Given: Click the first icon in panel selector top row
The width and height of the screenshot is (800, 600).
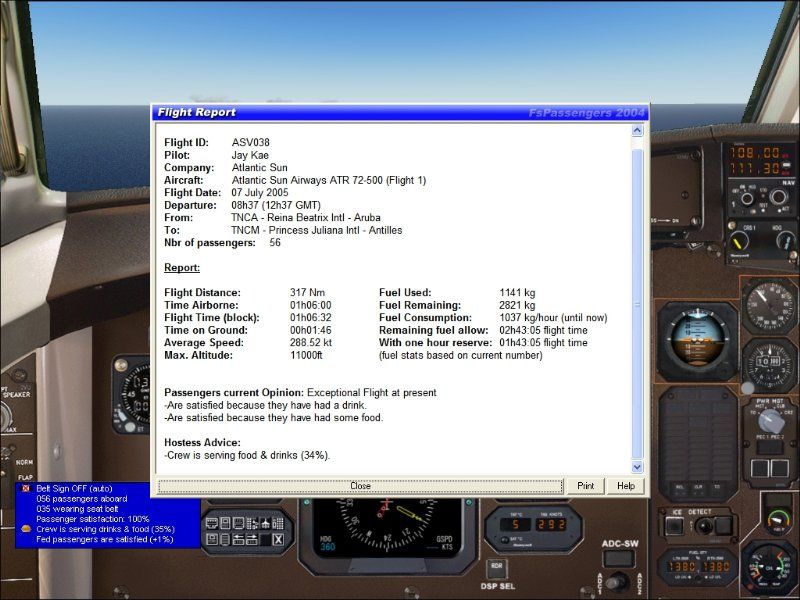Looking at the screenshot, I should pos(212,523).
